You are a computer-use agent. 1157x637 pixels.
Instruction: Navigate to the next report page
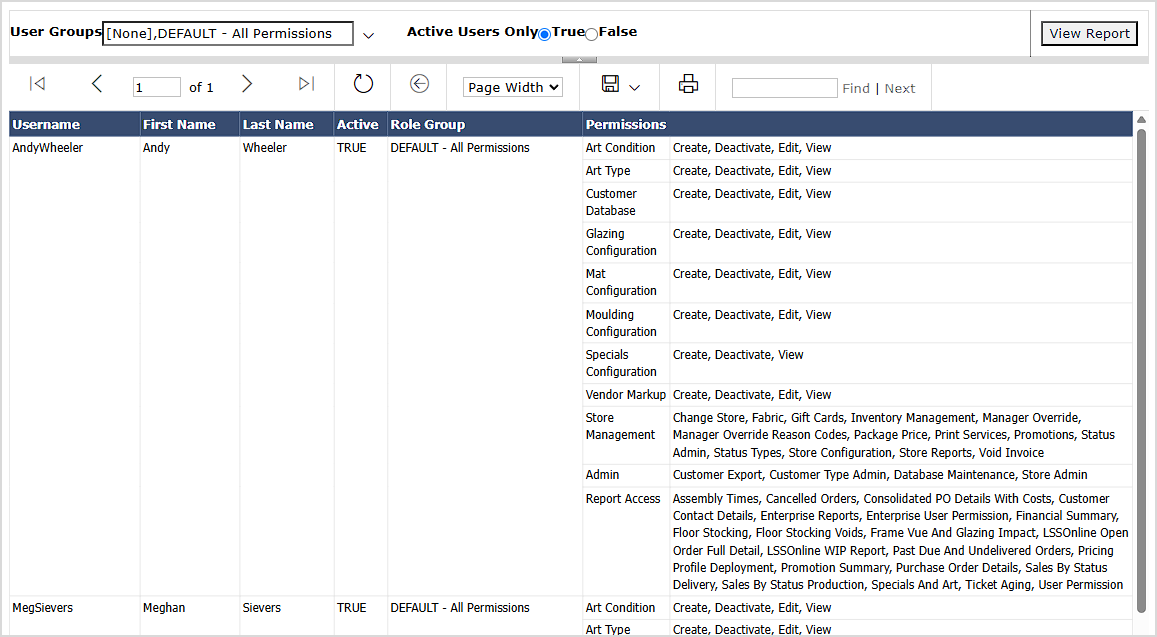[247, 84]
